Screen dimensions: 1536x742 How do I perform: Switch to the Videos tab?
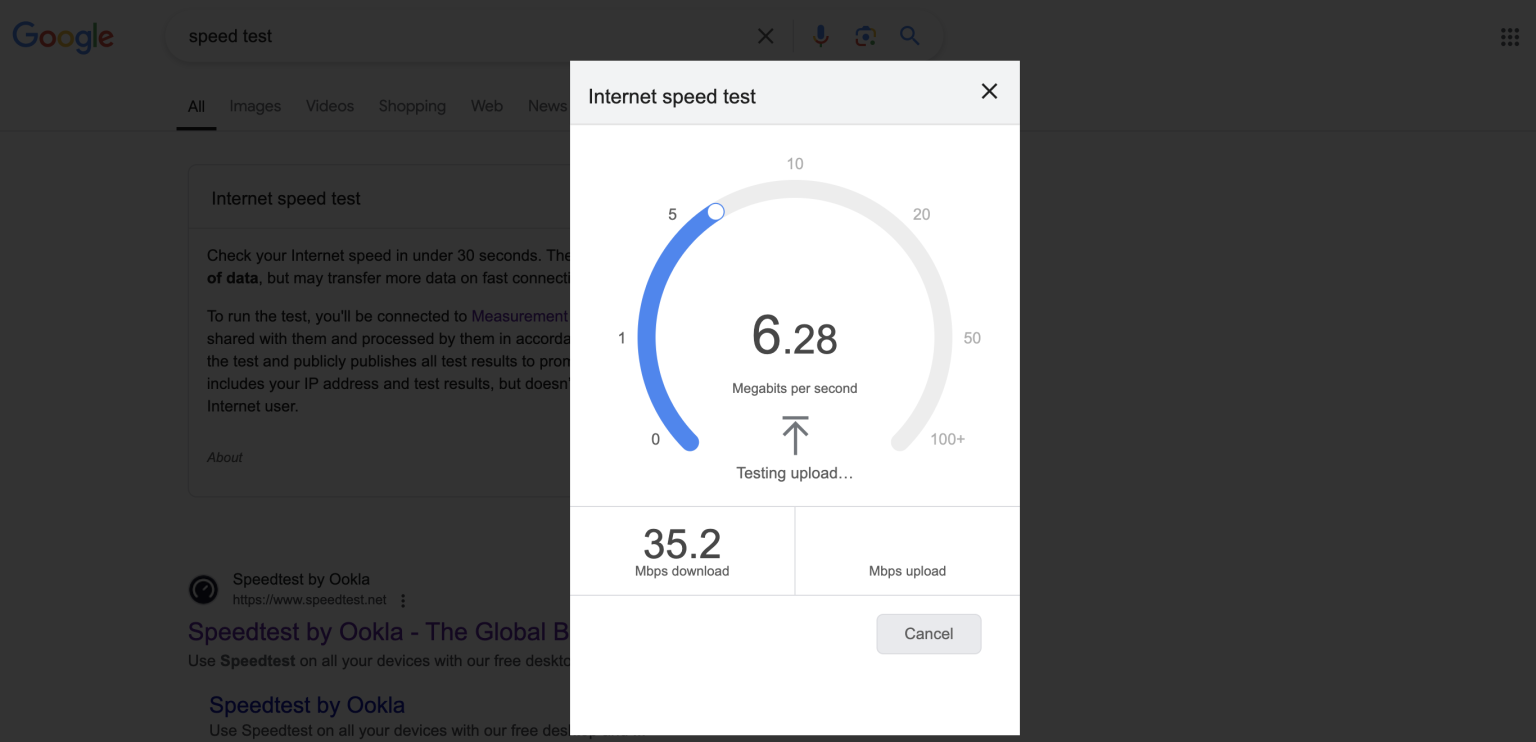click(330, 106)
